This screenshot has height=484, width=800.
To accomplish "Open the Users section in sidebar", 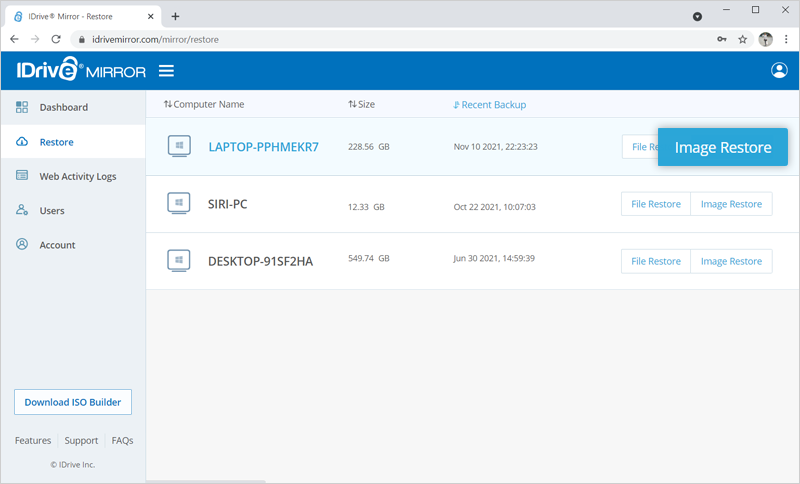I will 52,211.
